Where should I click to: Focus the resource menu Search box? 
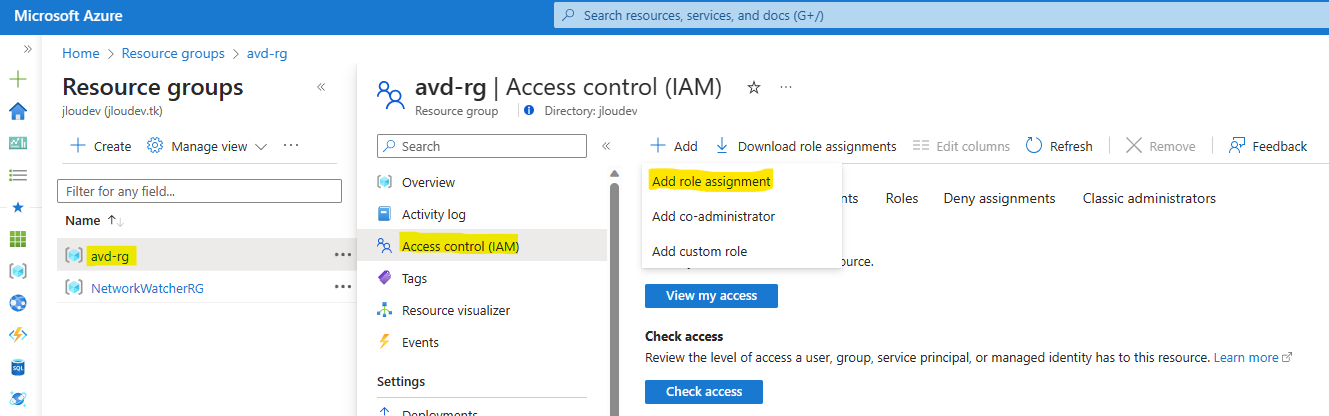tap(482, 146)
